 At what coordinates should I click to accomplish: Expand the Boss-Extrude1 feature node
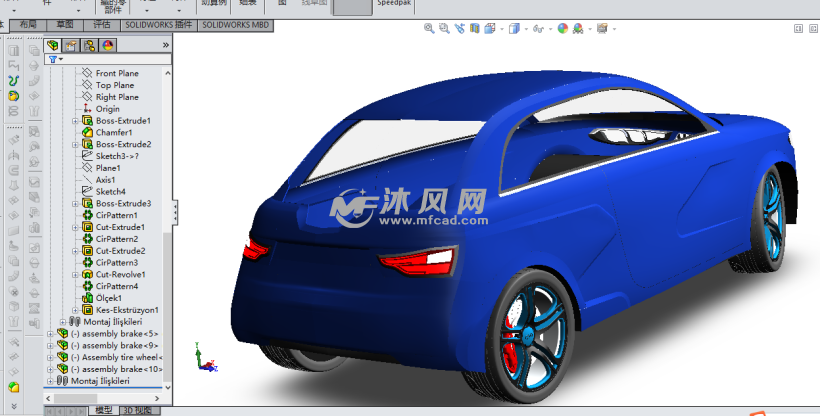76,121
